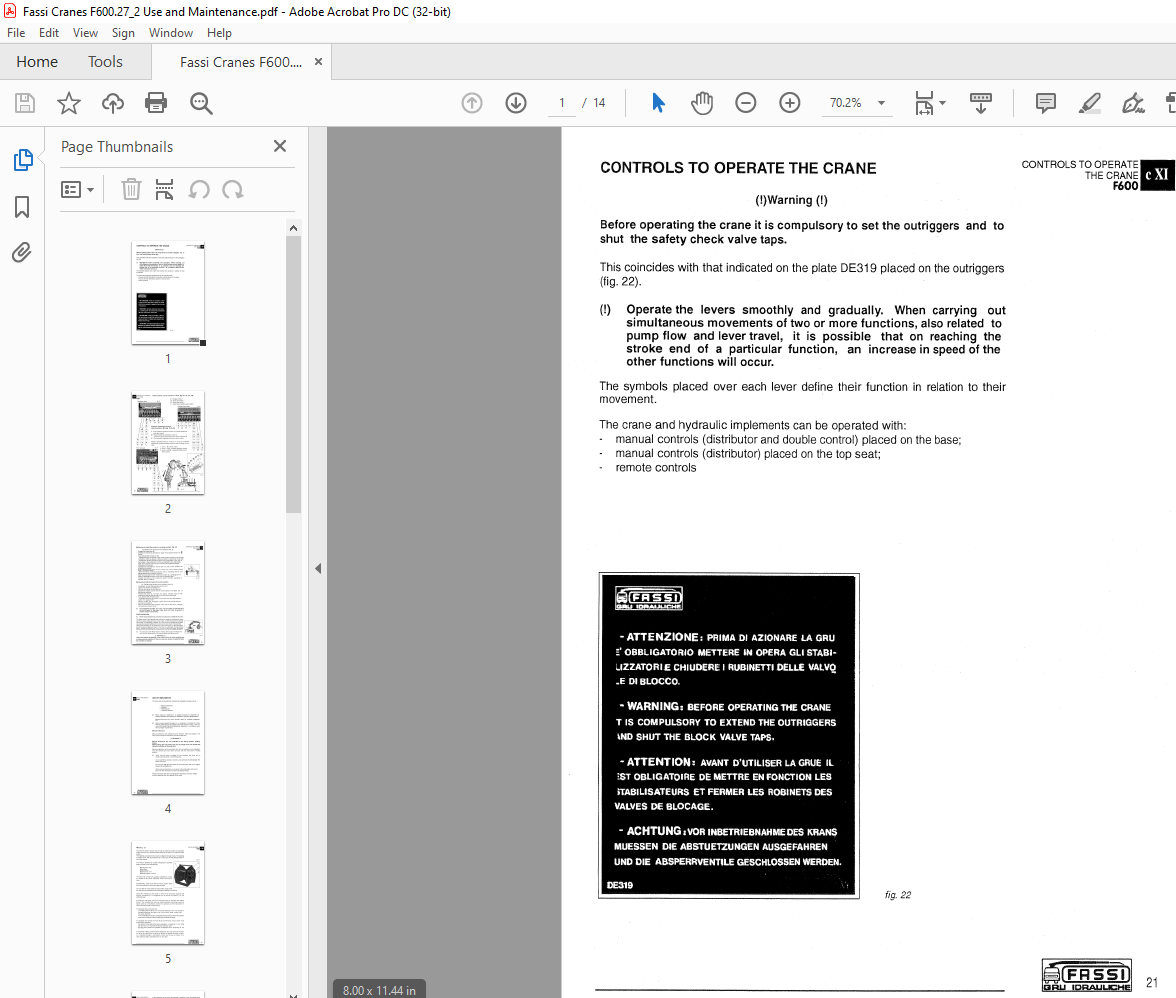
Task: Click the thumbnails panel scrollbar thumb
Action: point(293,374)
